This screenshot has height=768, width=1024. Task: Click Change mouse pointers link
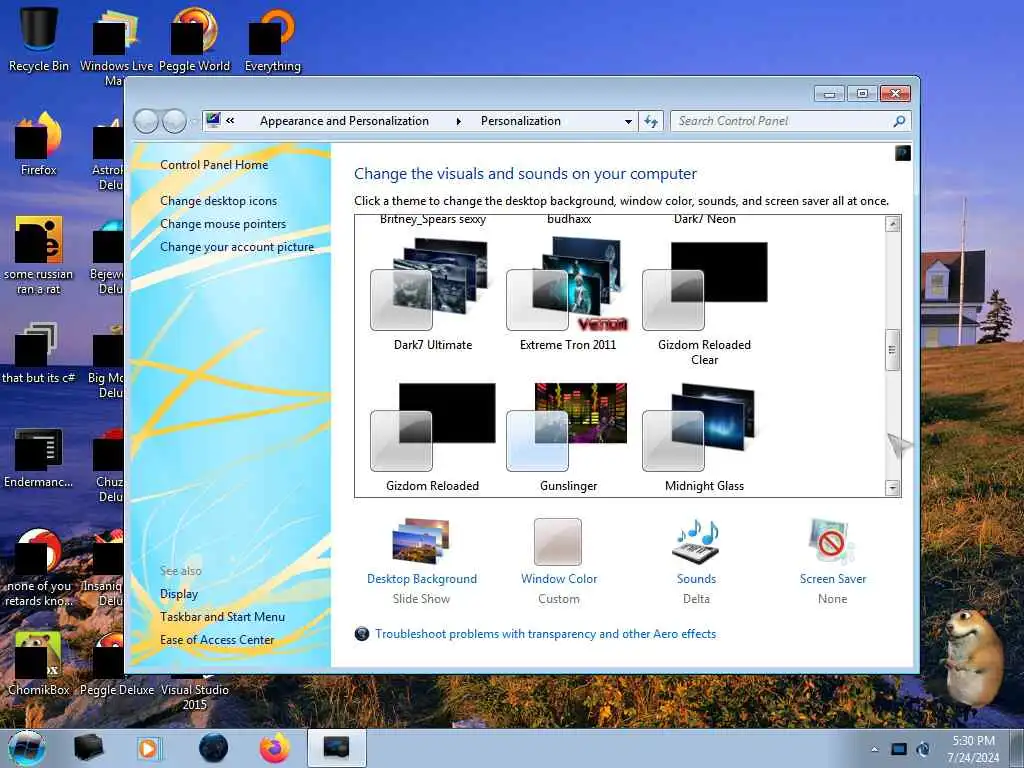tap(223, 224)
